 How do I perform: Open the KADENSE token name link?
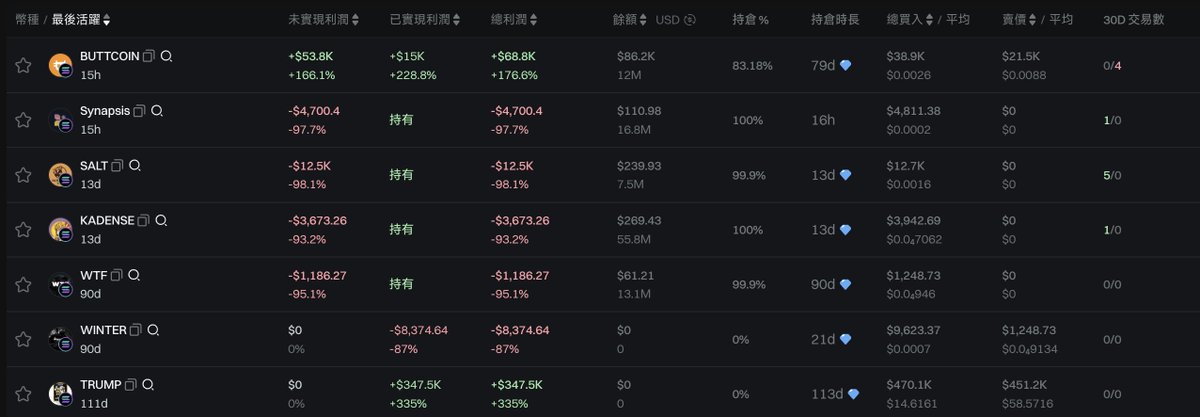107,220
